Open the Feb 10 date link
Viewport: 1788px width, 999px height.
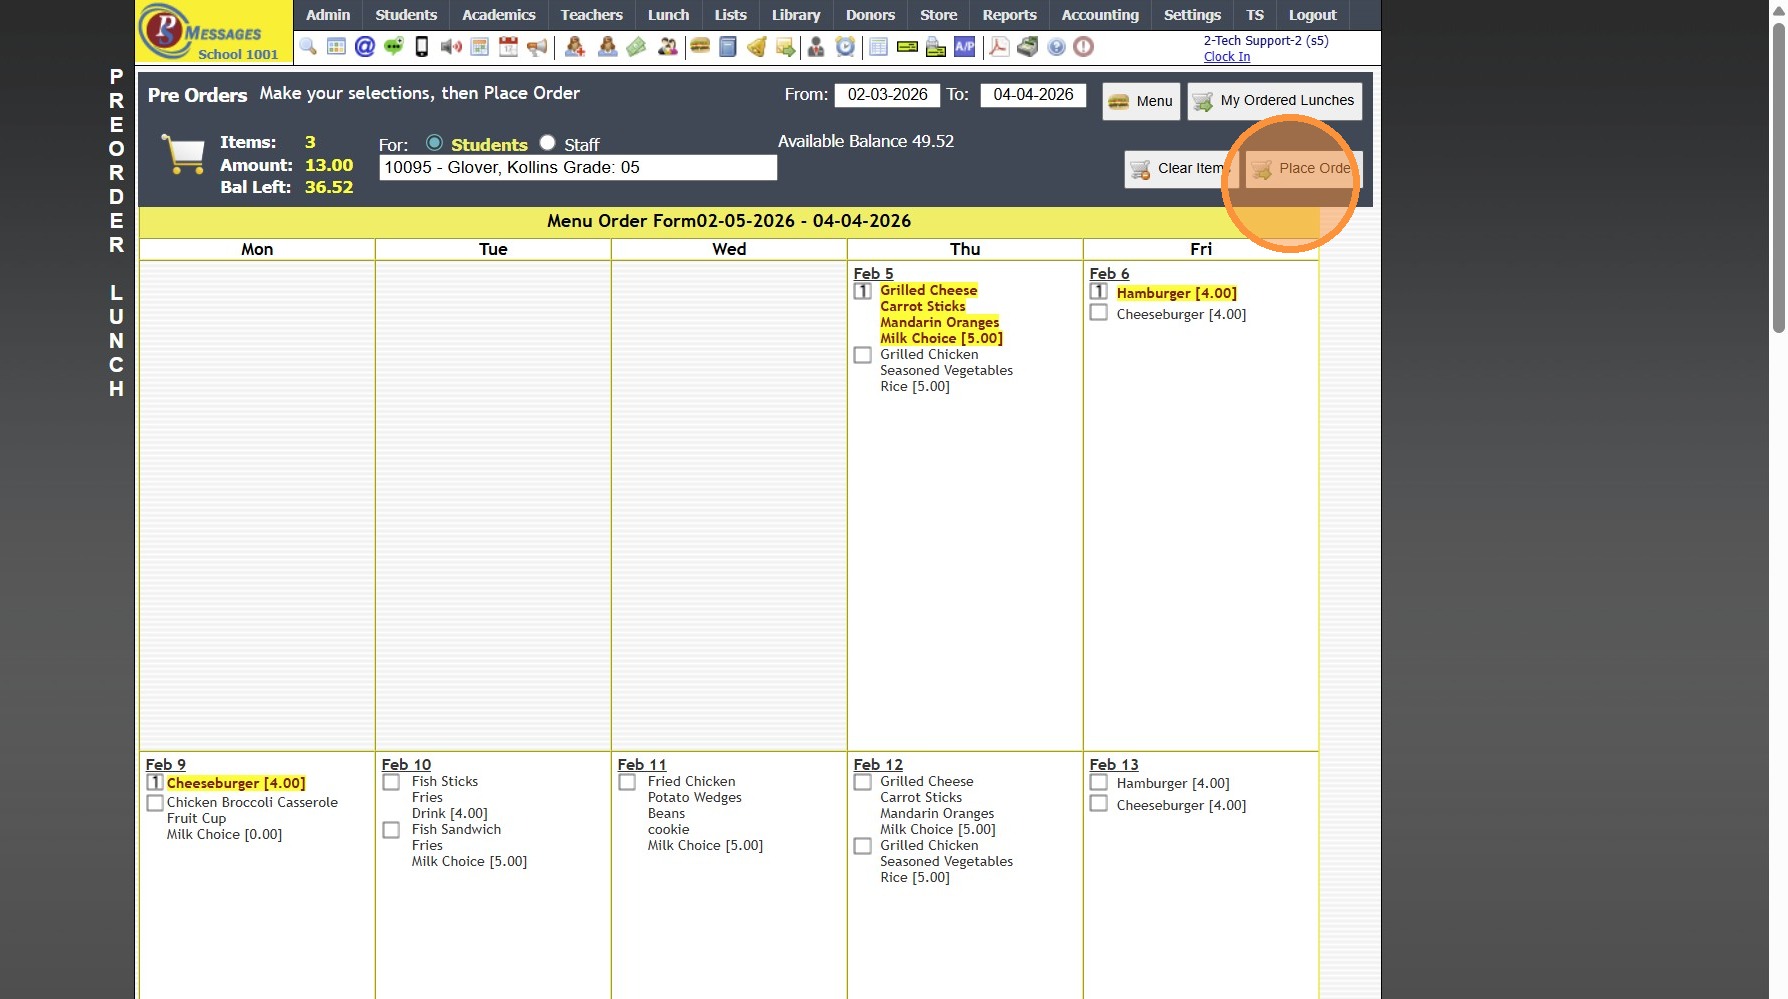(406, 764)
